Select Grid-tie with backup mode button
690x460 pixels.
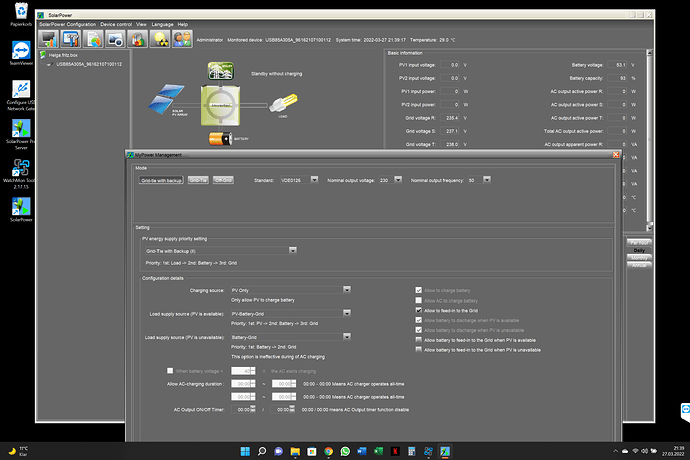(161, 180)
